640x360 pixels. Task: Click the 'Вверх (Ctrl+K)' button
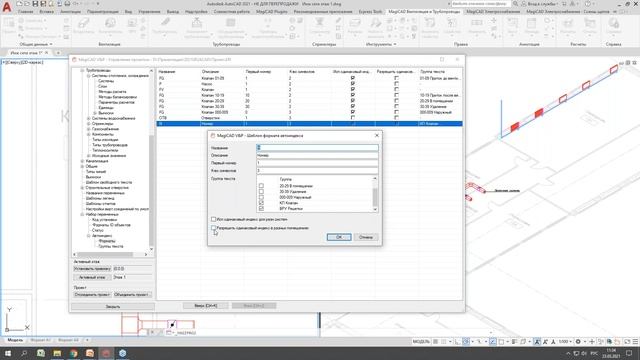click(206, 306)
